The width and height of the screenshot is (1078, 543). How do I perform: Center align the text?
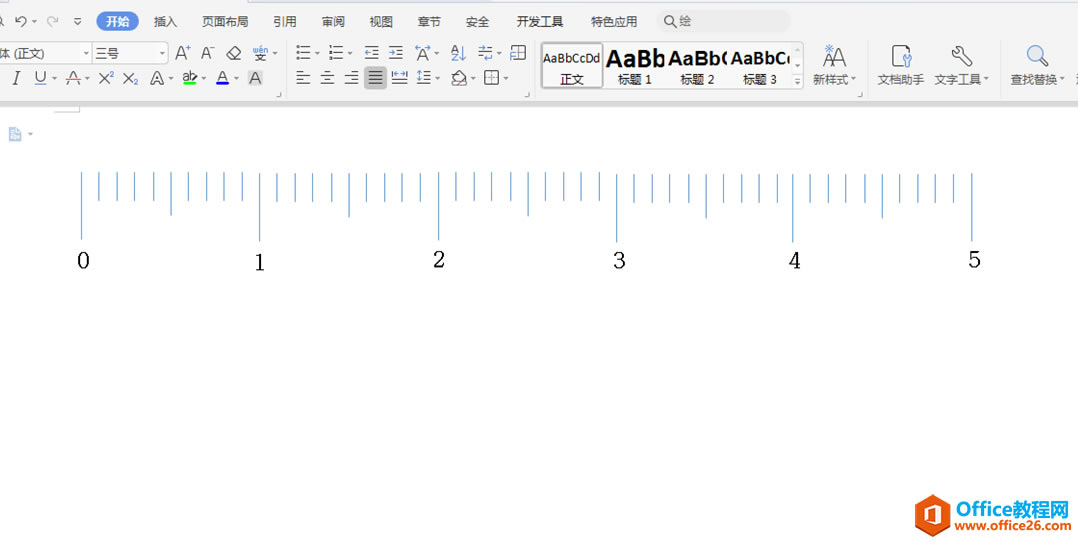coord(327,78)
